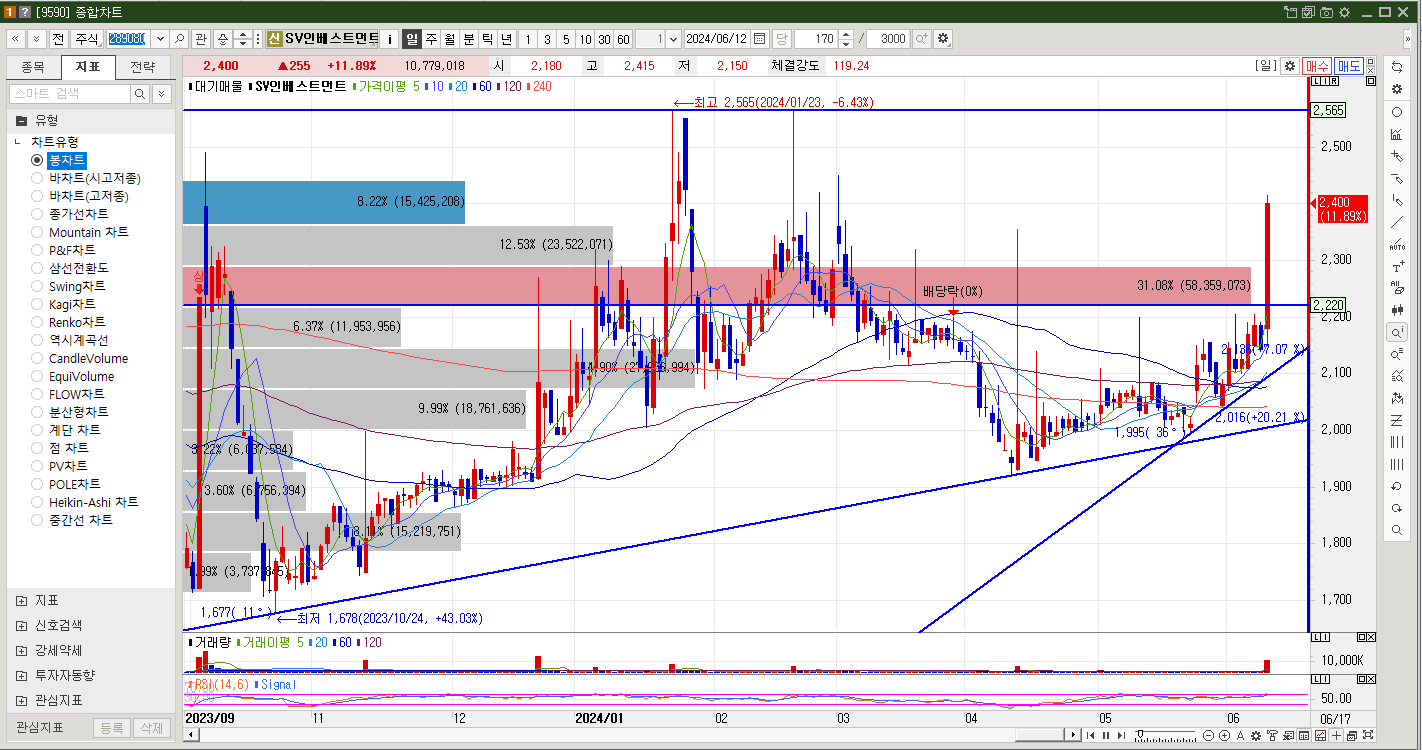Click the erase All drawings tool

point(1397,288)
